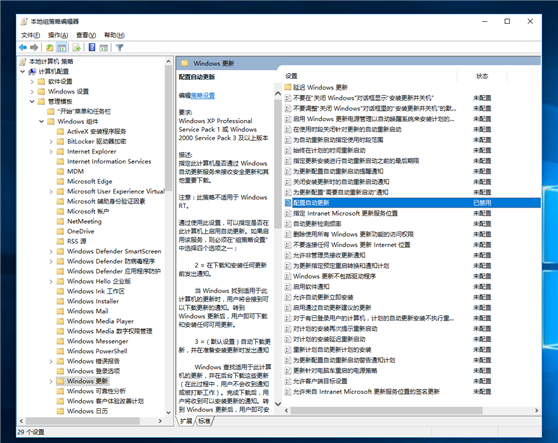Select the Windows Installer tree folder
558x443 pixels.
[93, 301]
